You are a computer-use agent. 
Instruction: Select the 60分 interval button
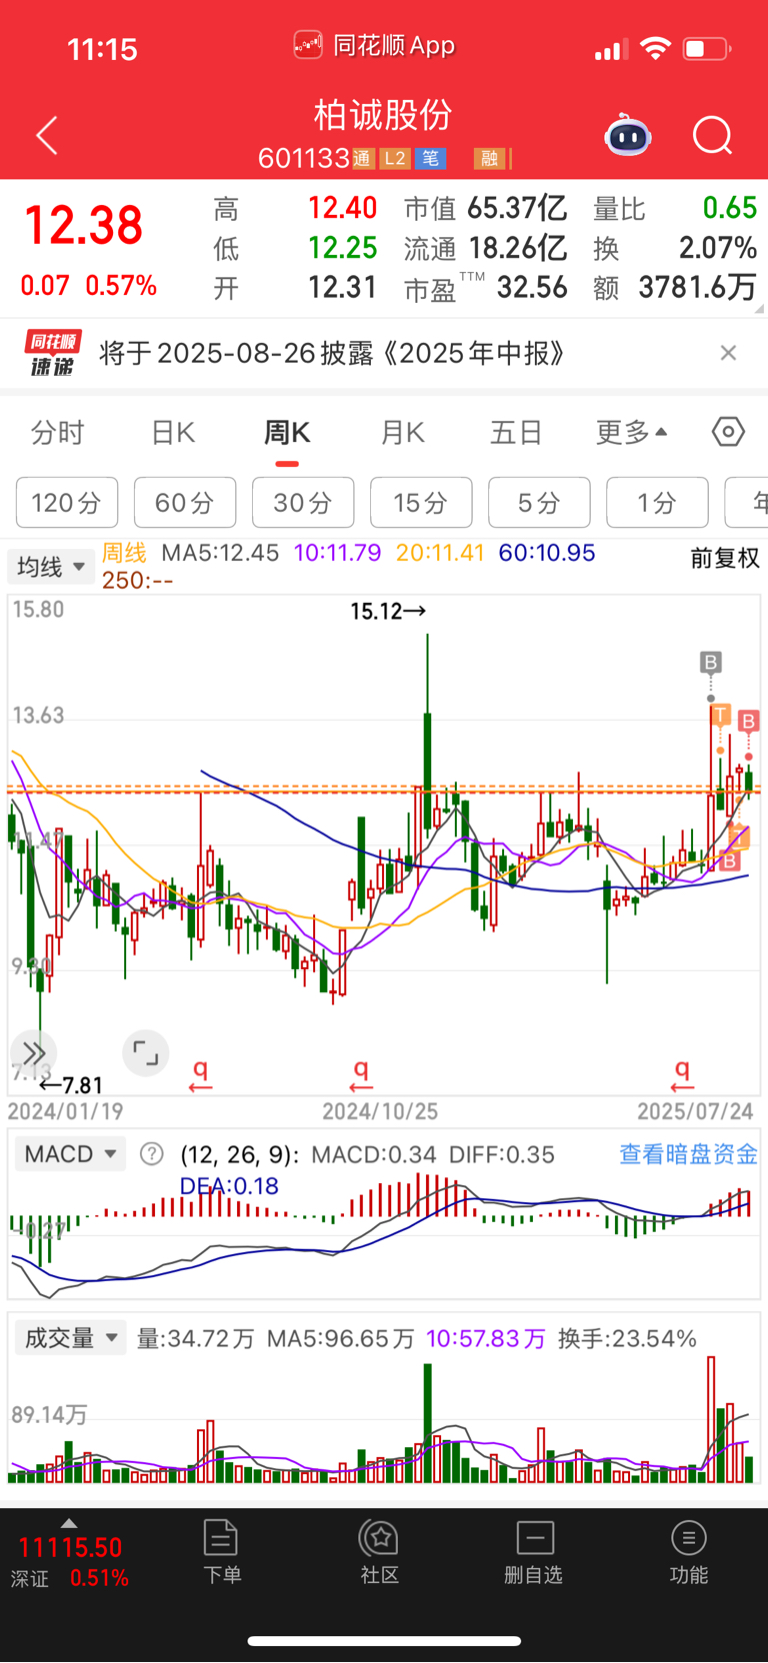(x=185, y=502)
